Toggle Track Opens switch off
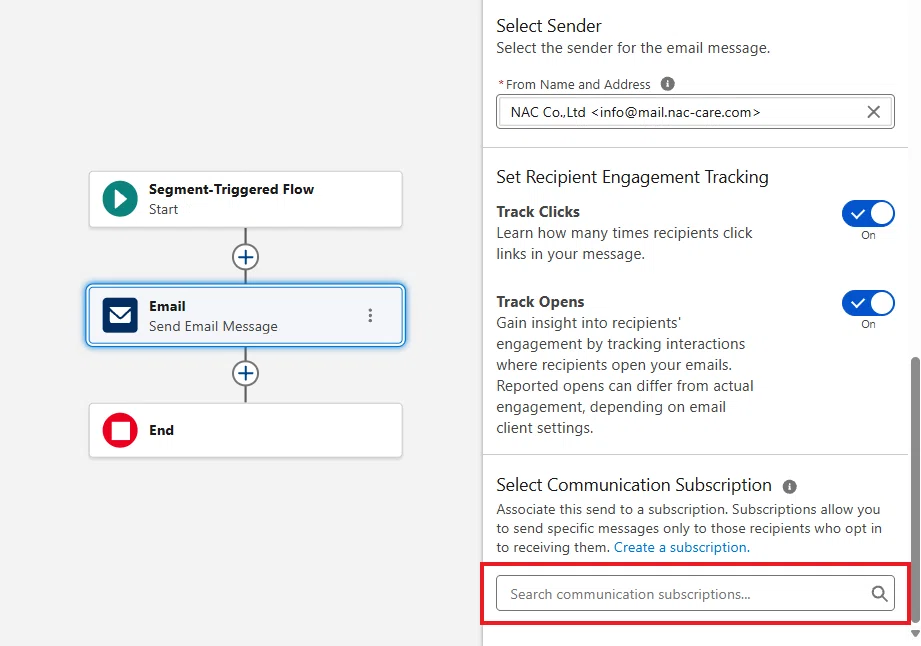 tap(868, 303)
